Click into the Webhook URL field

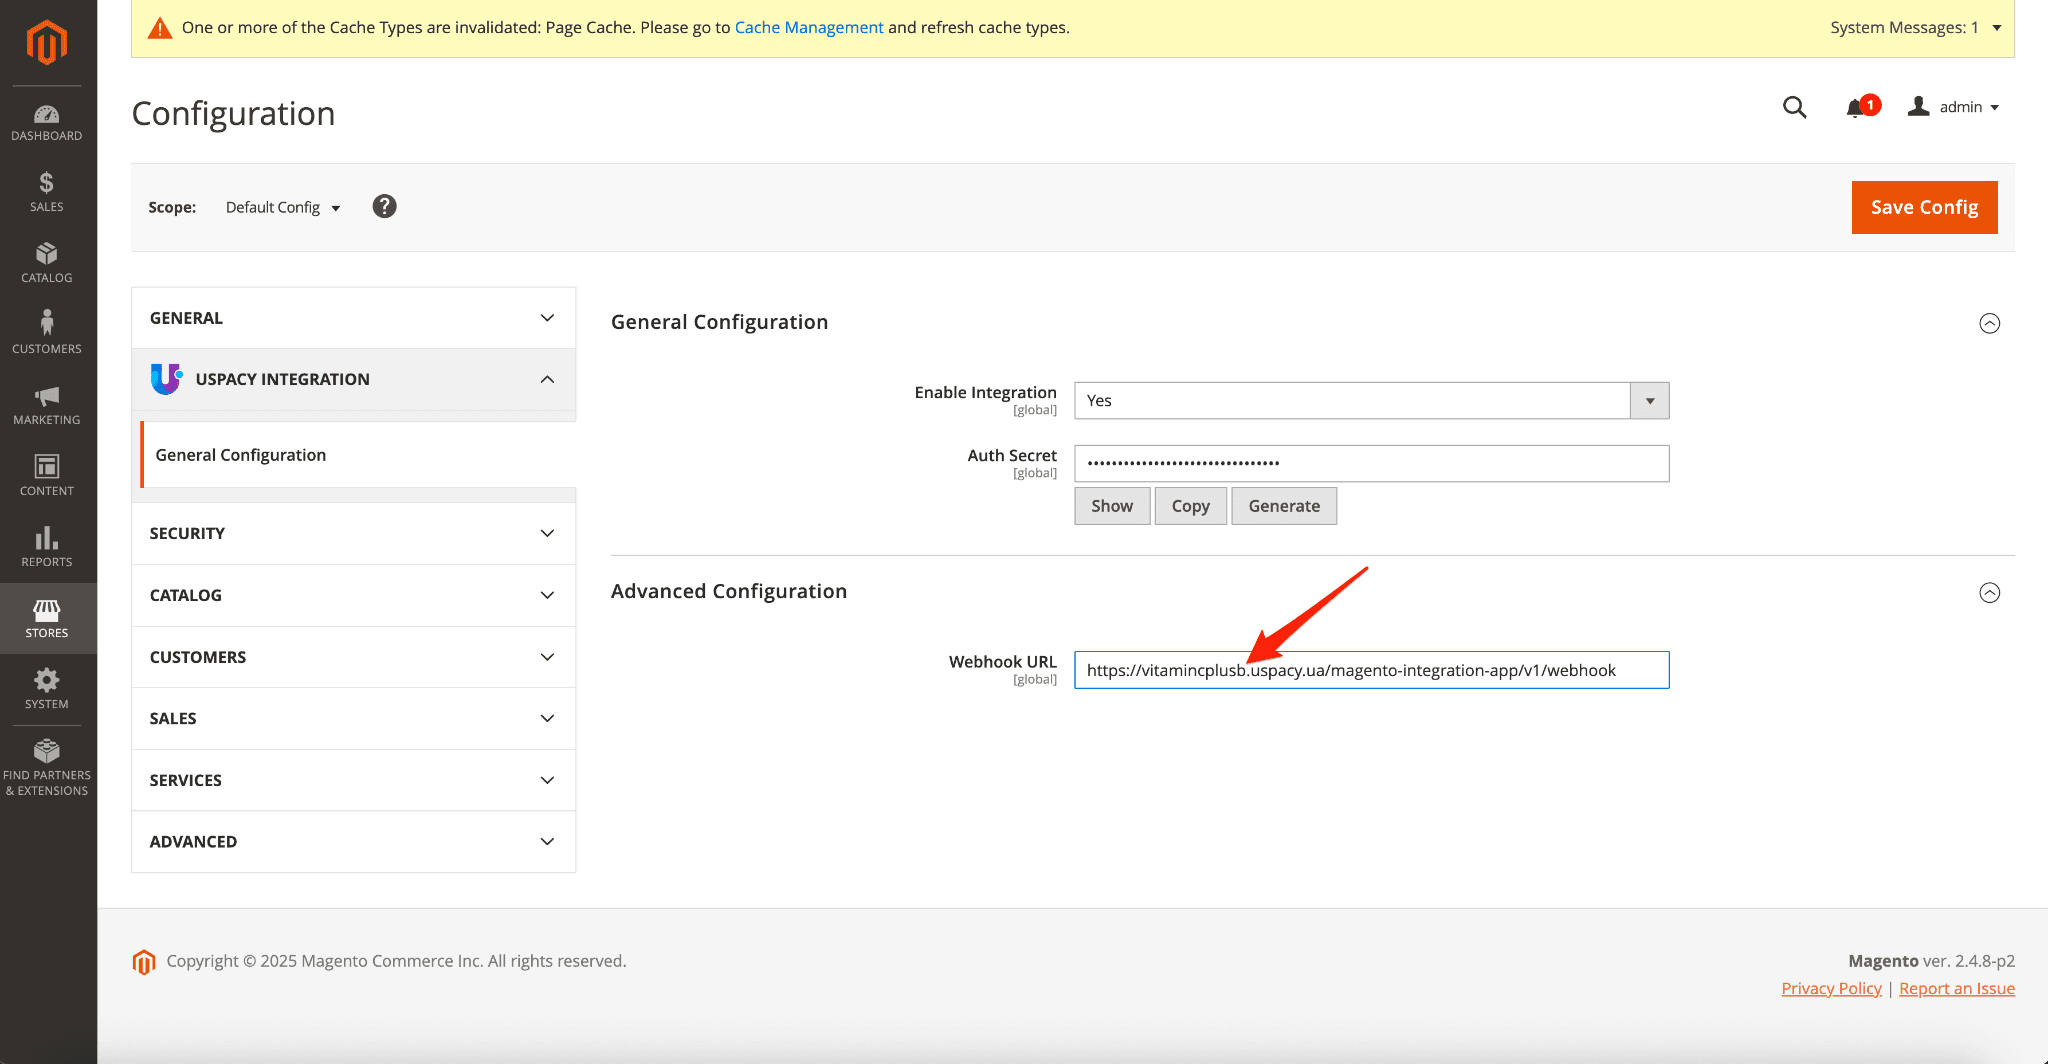[1371, 670]
